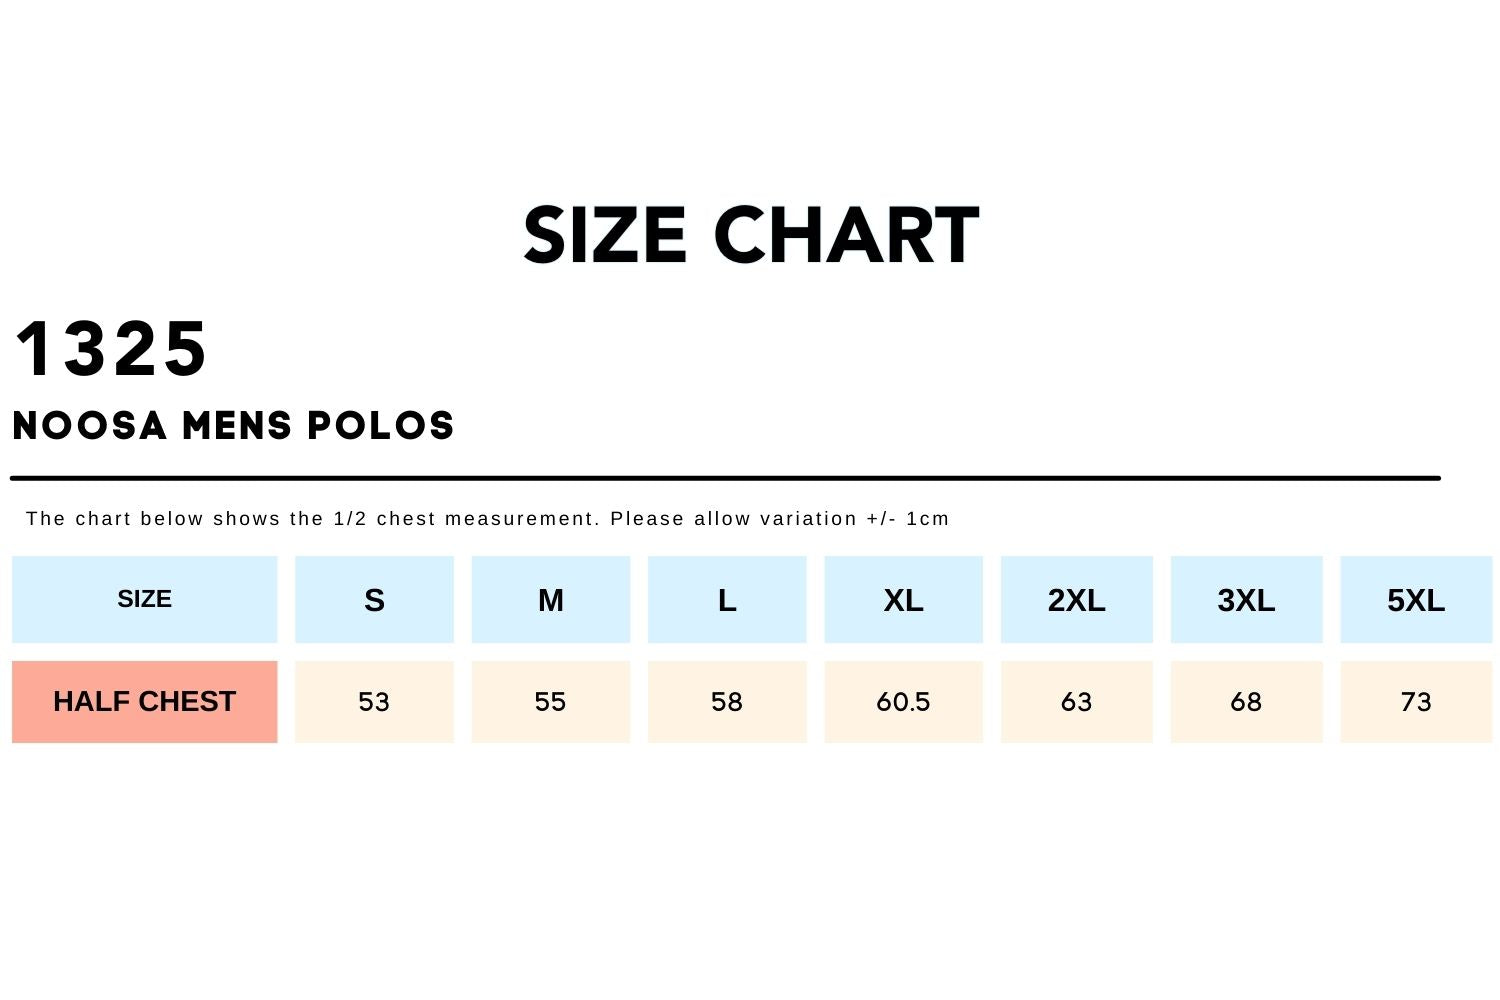The height and width of the screenshot is (1000, 1500).
Task: Click the 3XL size column header
Action: tap(1246, 600)
